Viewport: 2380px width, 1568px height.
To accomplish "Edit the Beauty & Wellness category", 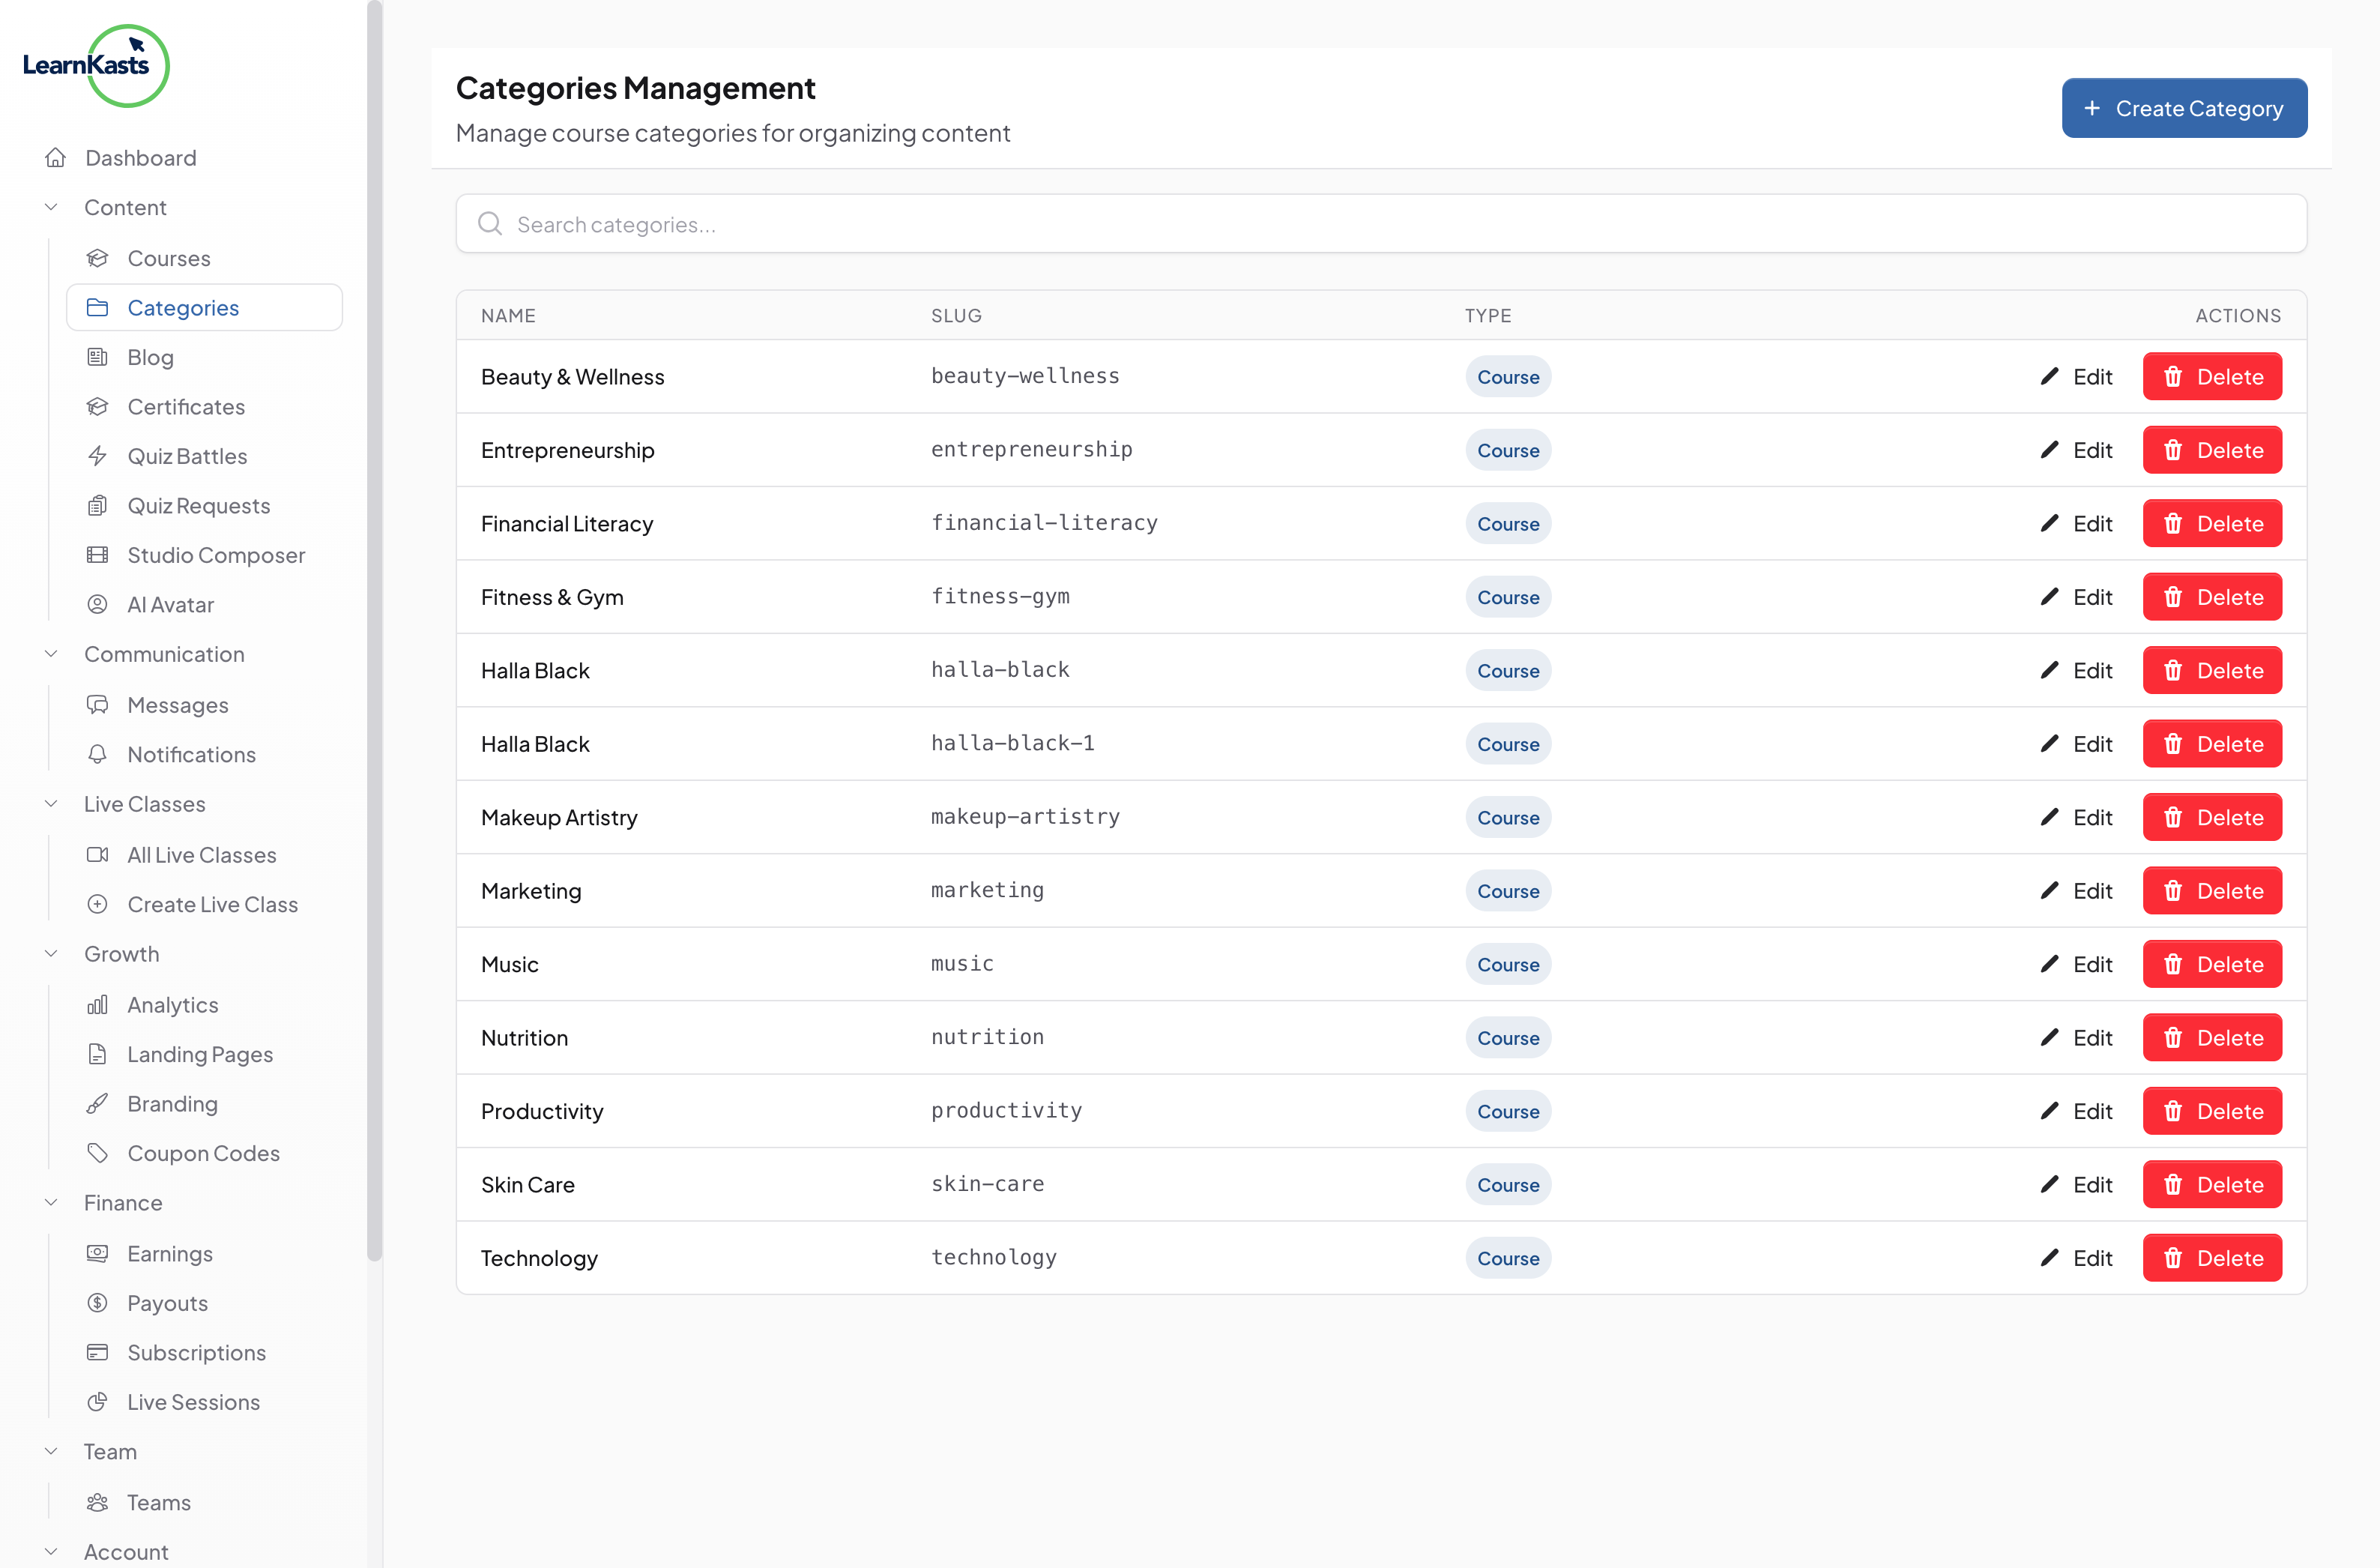I will (x=2076, y=377).
